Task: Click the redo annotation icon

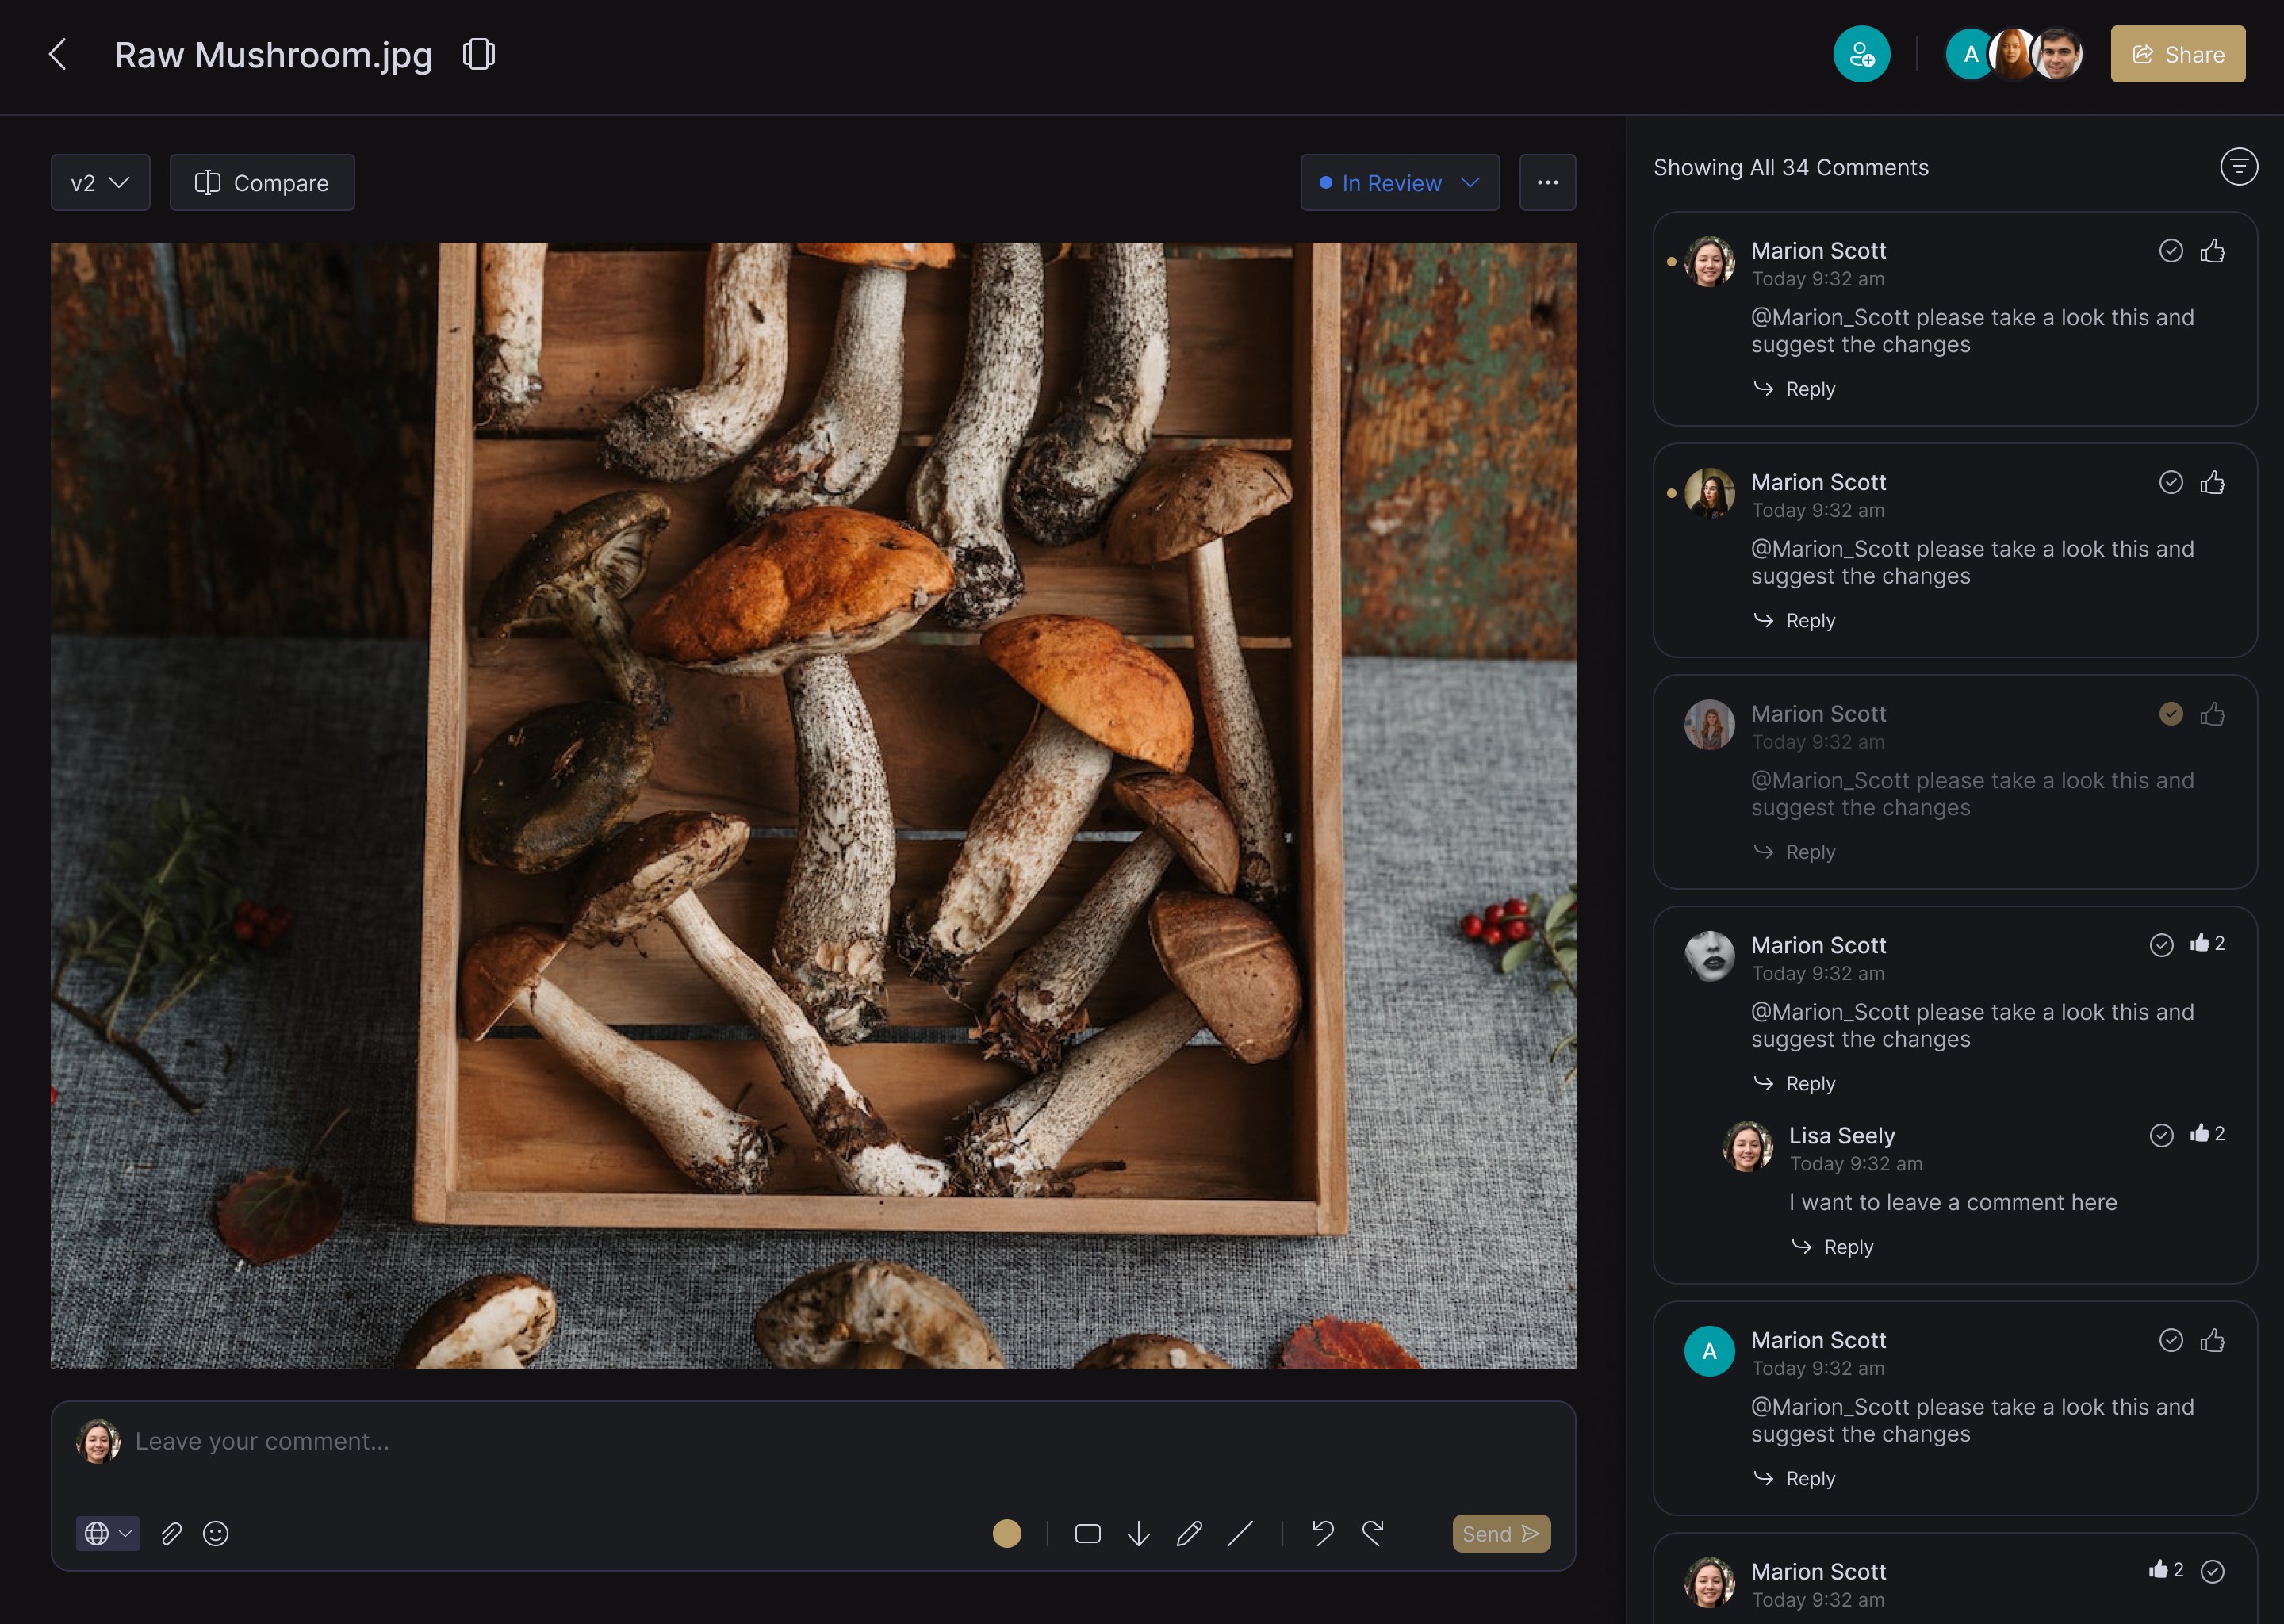Action: tap(1373, 1533)
